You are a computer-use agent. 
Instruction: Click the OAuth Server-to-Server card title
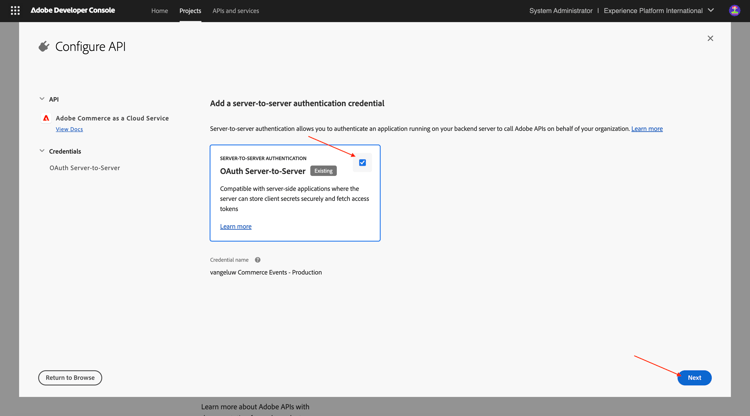pyautogui.click(x=263, y=171)
